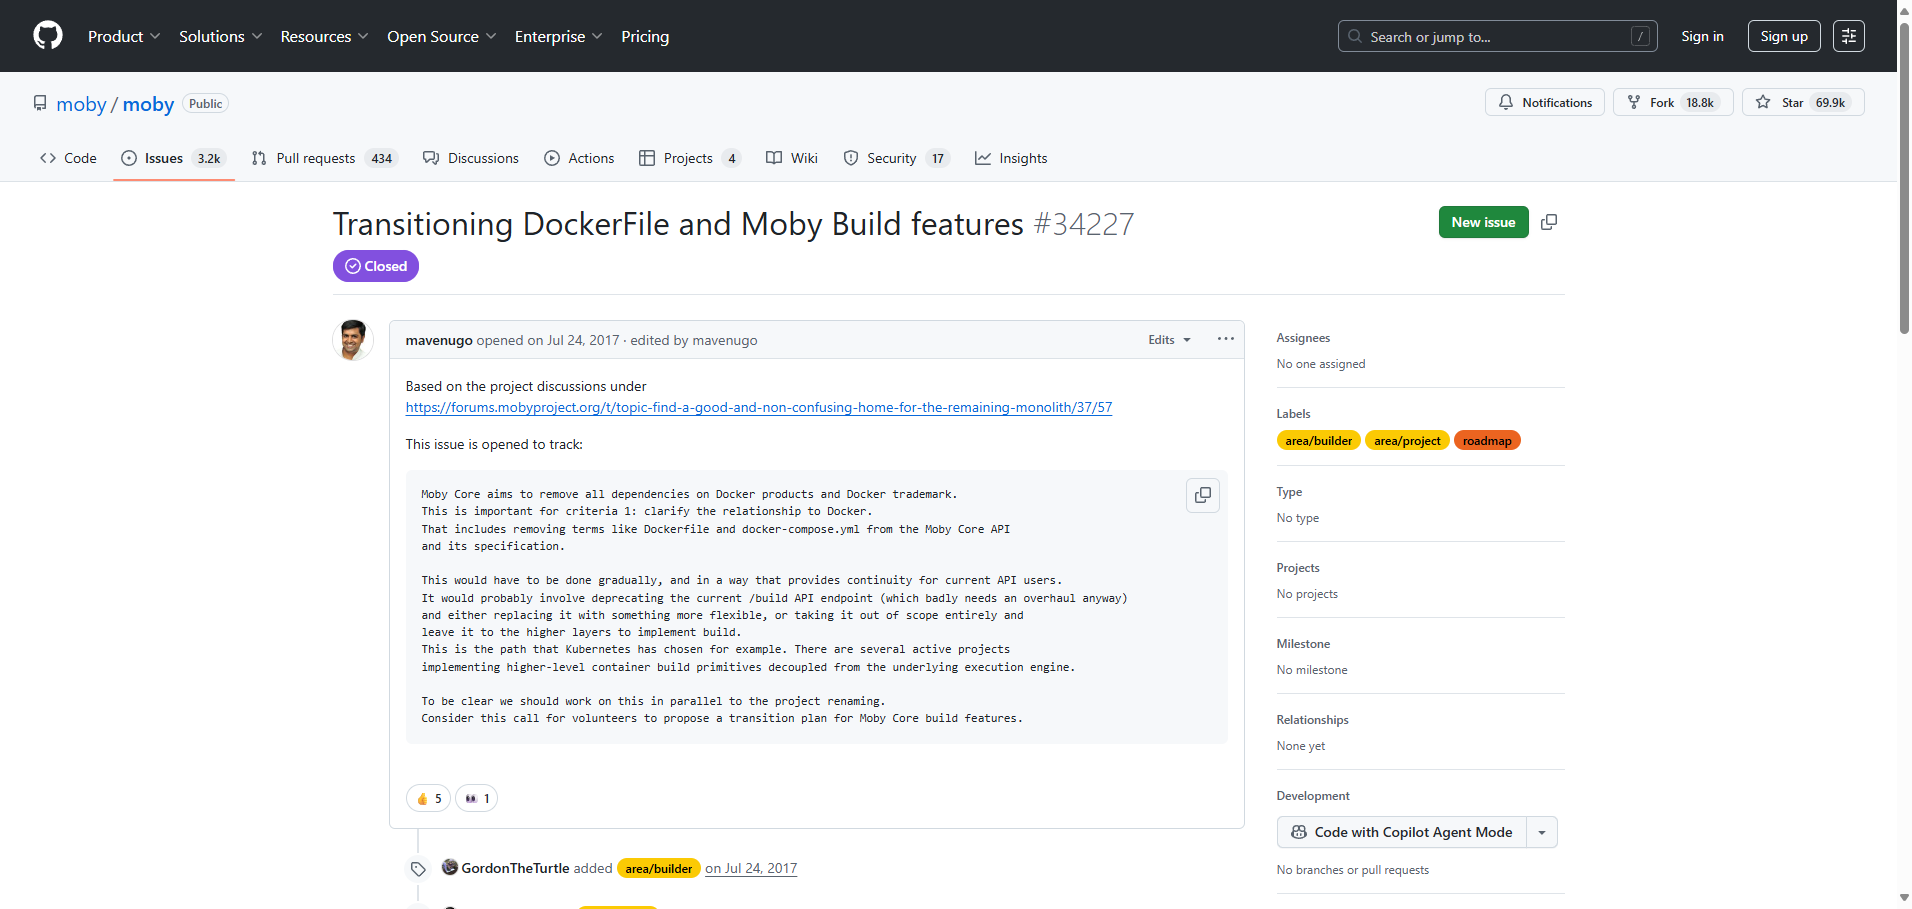Image resolution: width=1912 pixels, height=909 pixels.
Task: Click the thumbs up reaction with 5
Action: [428, 798]
